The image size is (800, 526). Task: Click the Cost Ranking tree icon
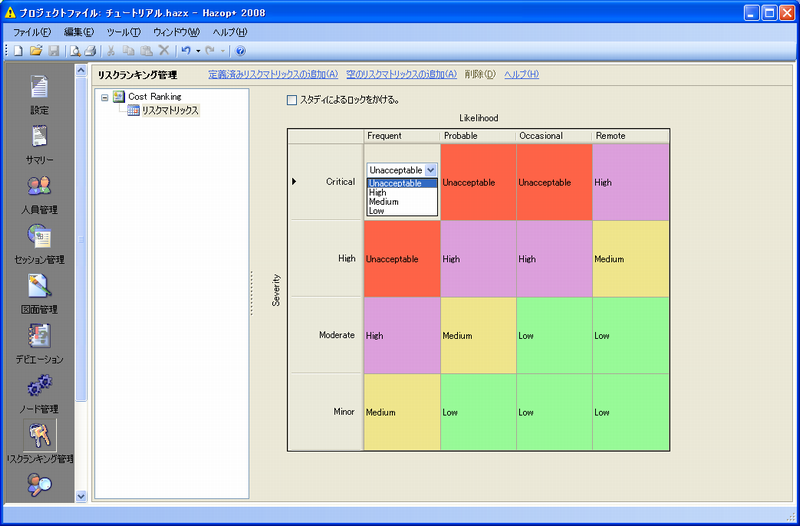pos(119,96)
